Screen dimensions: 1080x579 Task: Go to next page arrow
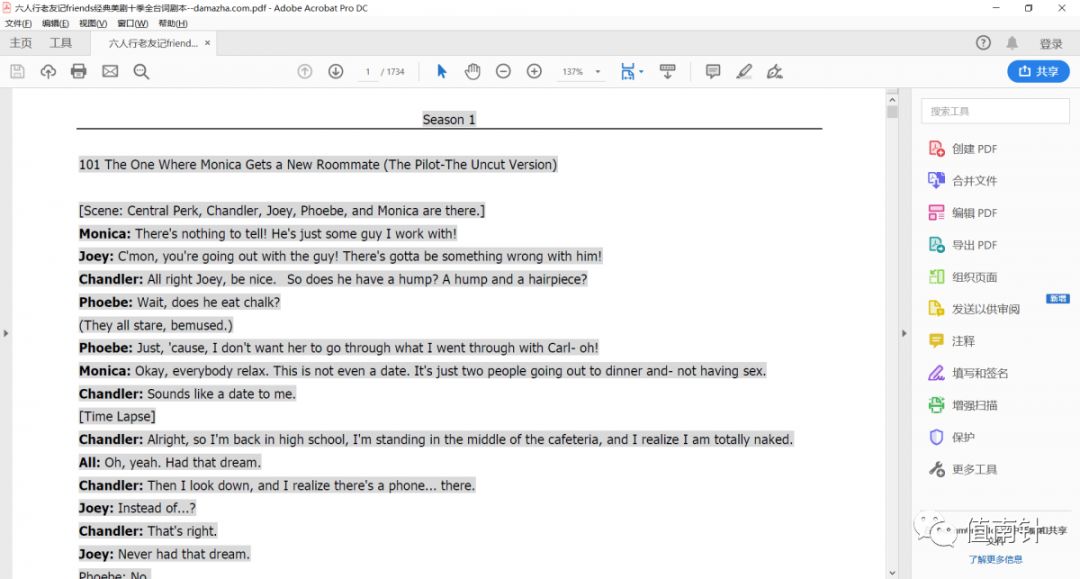coord(335,72)
